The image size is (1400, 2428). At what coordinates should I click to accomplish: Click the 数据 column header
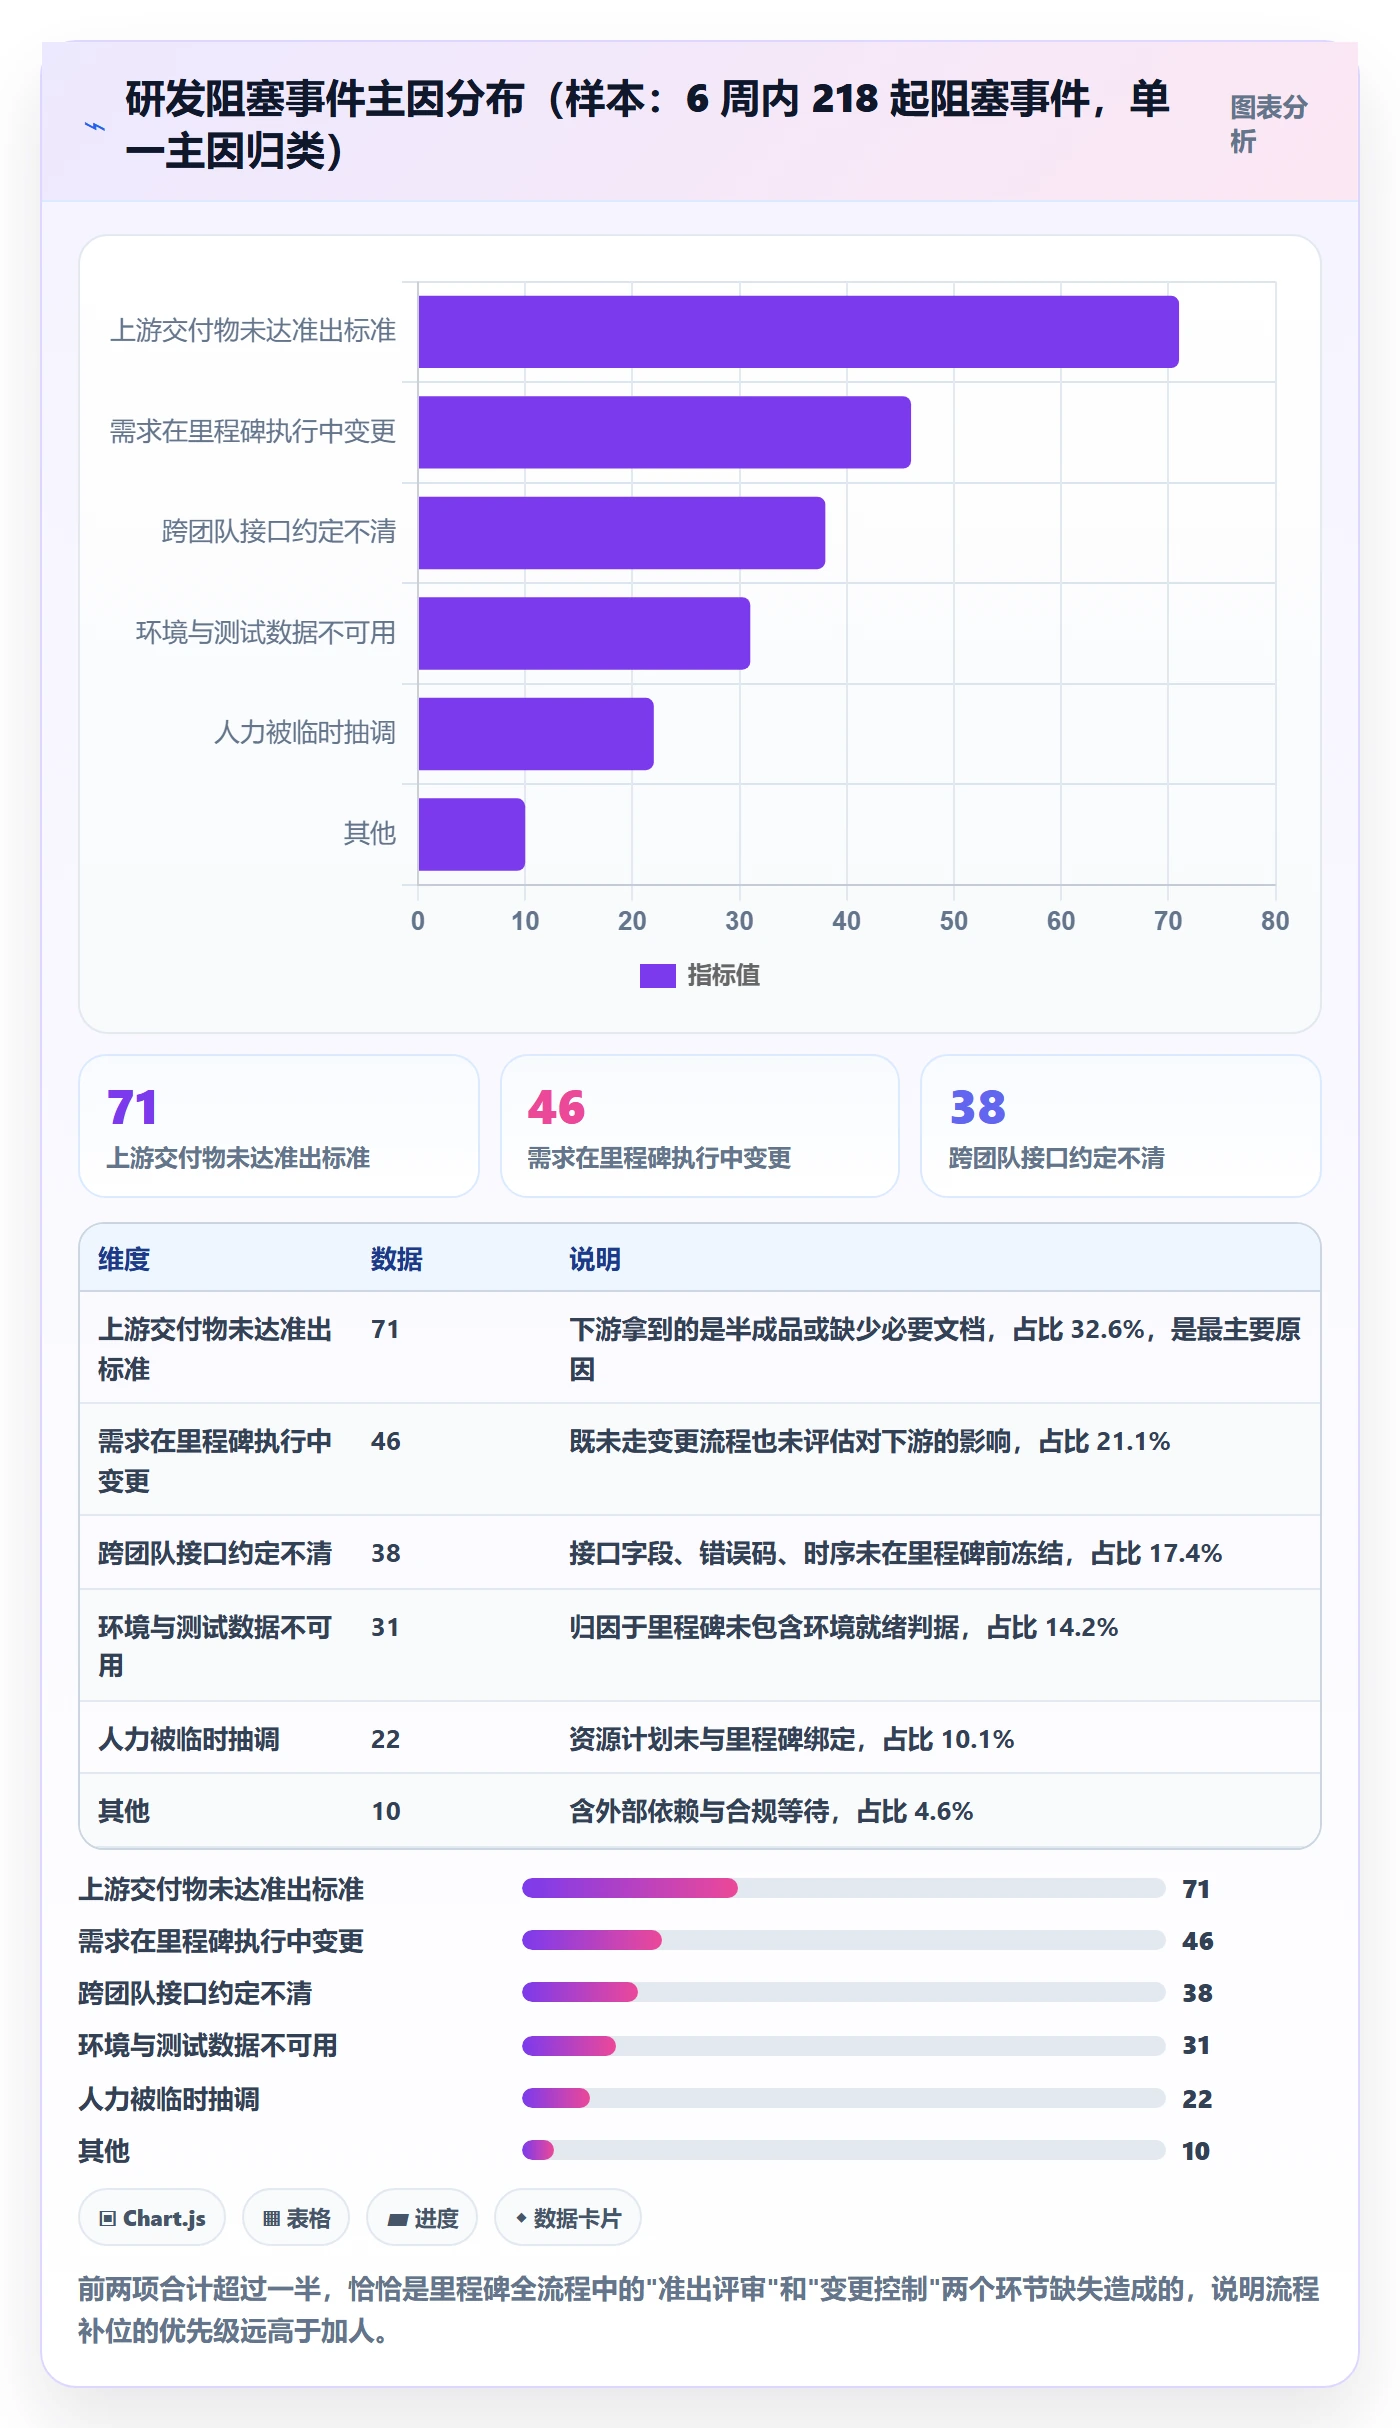coord(397,1259)
